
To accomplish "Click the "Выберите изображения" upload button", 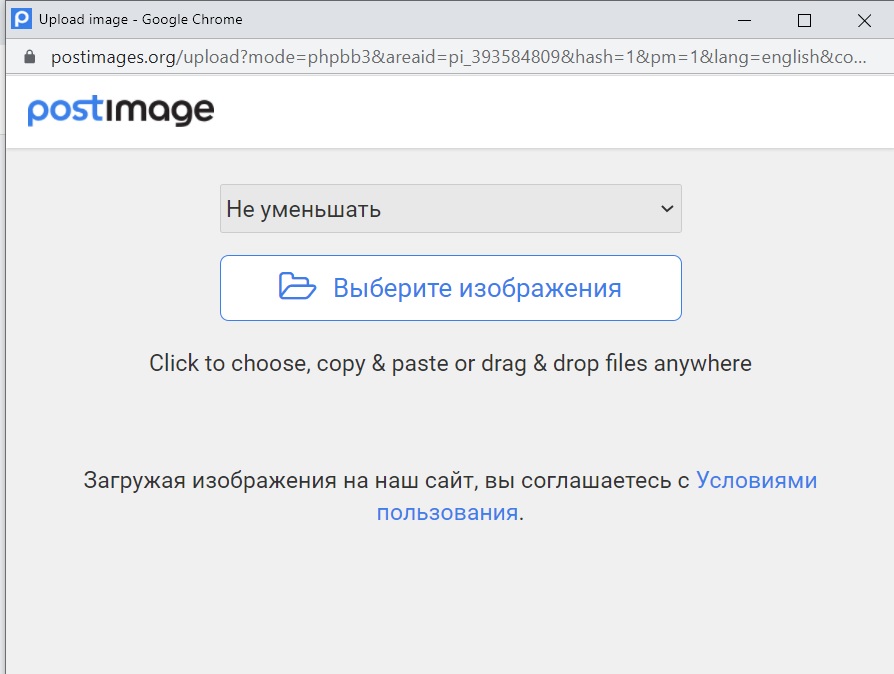I will coord(450,288).
